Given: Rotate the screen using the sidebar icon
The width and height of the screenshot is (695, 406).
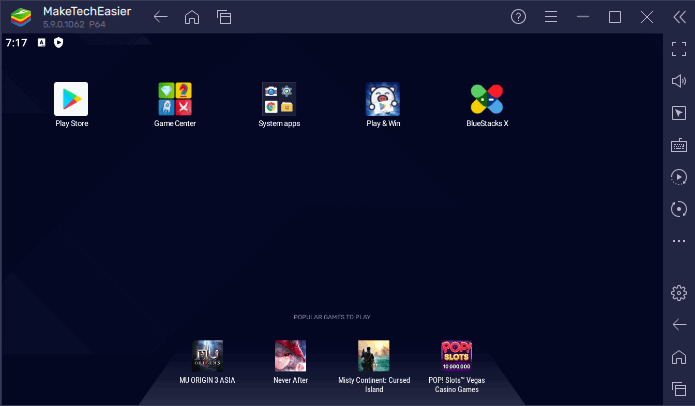Looking at the screenshot, I should pos(679,209).
